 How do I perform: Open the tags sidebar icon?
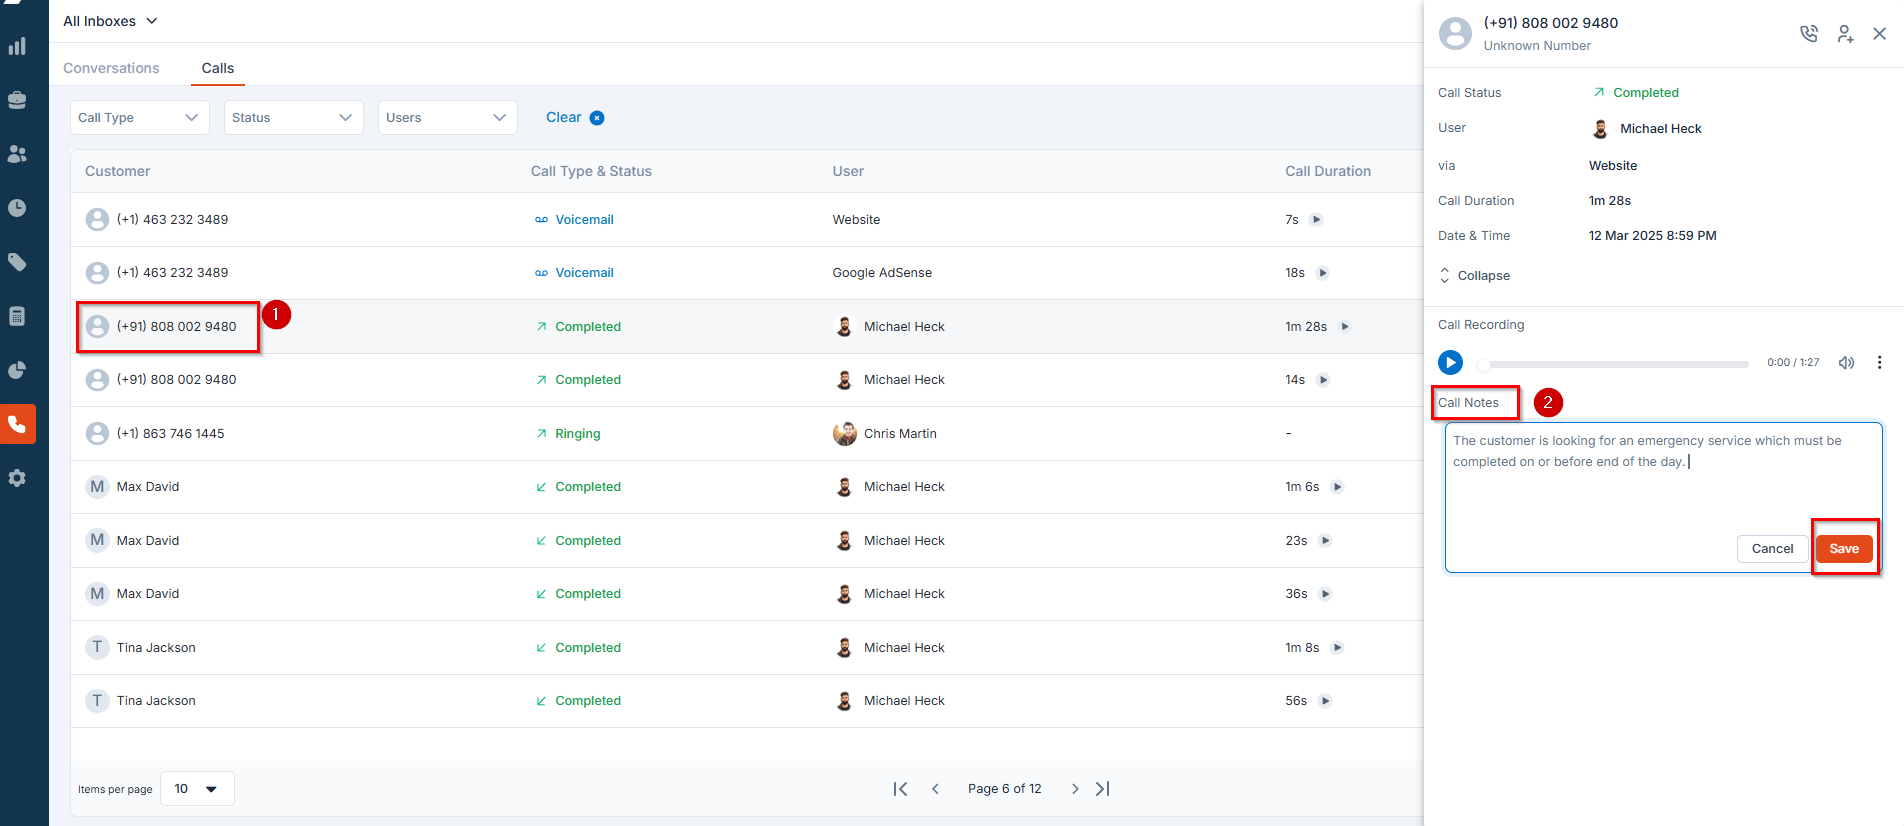click(x=17, y=262)
